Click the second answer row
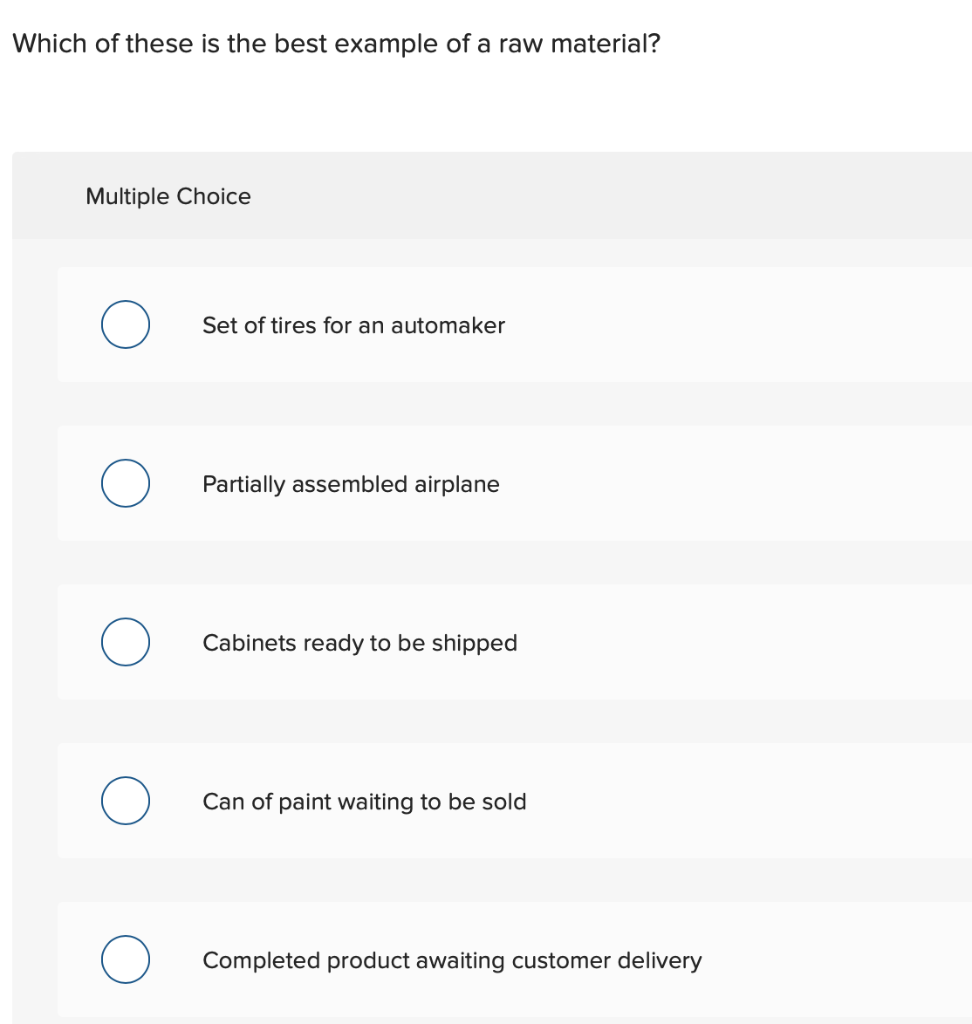Image resolution: width=972 pixels, height=1024 pixels. tap(500, 483)
